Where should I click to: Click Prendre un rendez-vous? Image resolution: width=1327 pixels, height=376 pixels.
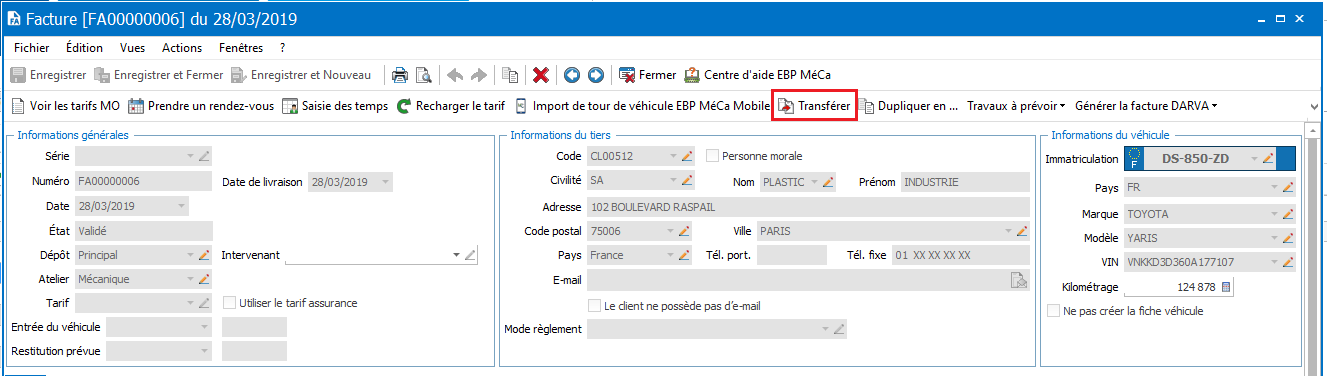pos(201,105)
